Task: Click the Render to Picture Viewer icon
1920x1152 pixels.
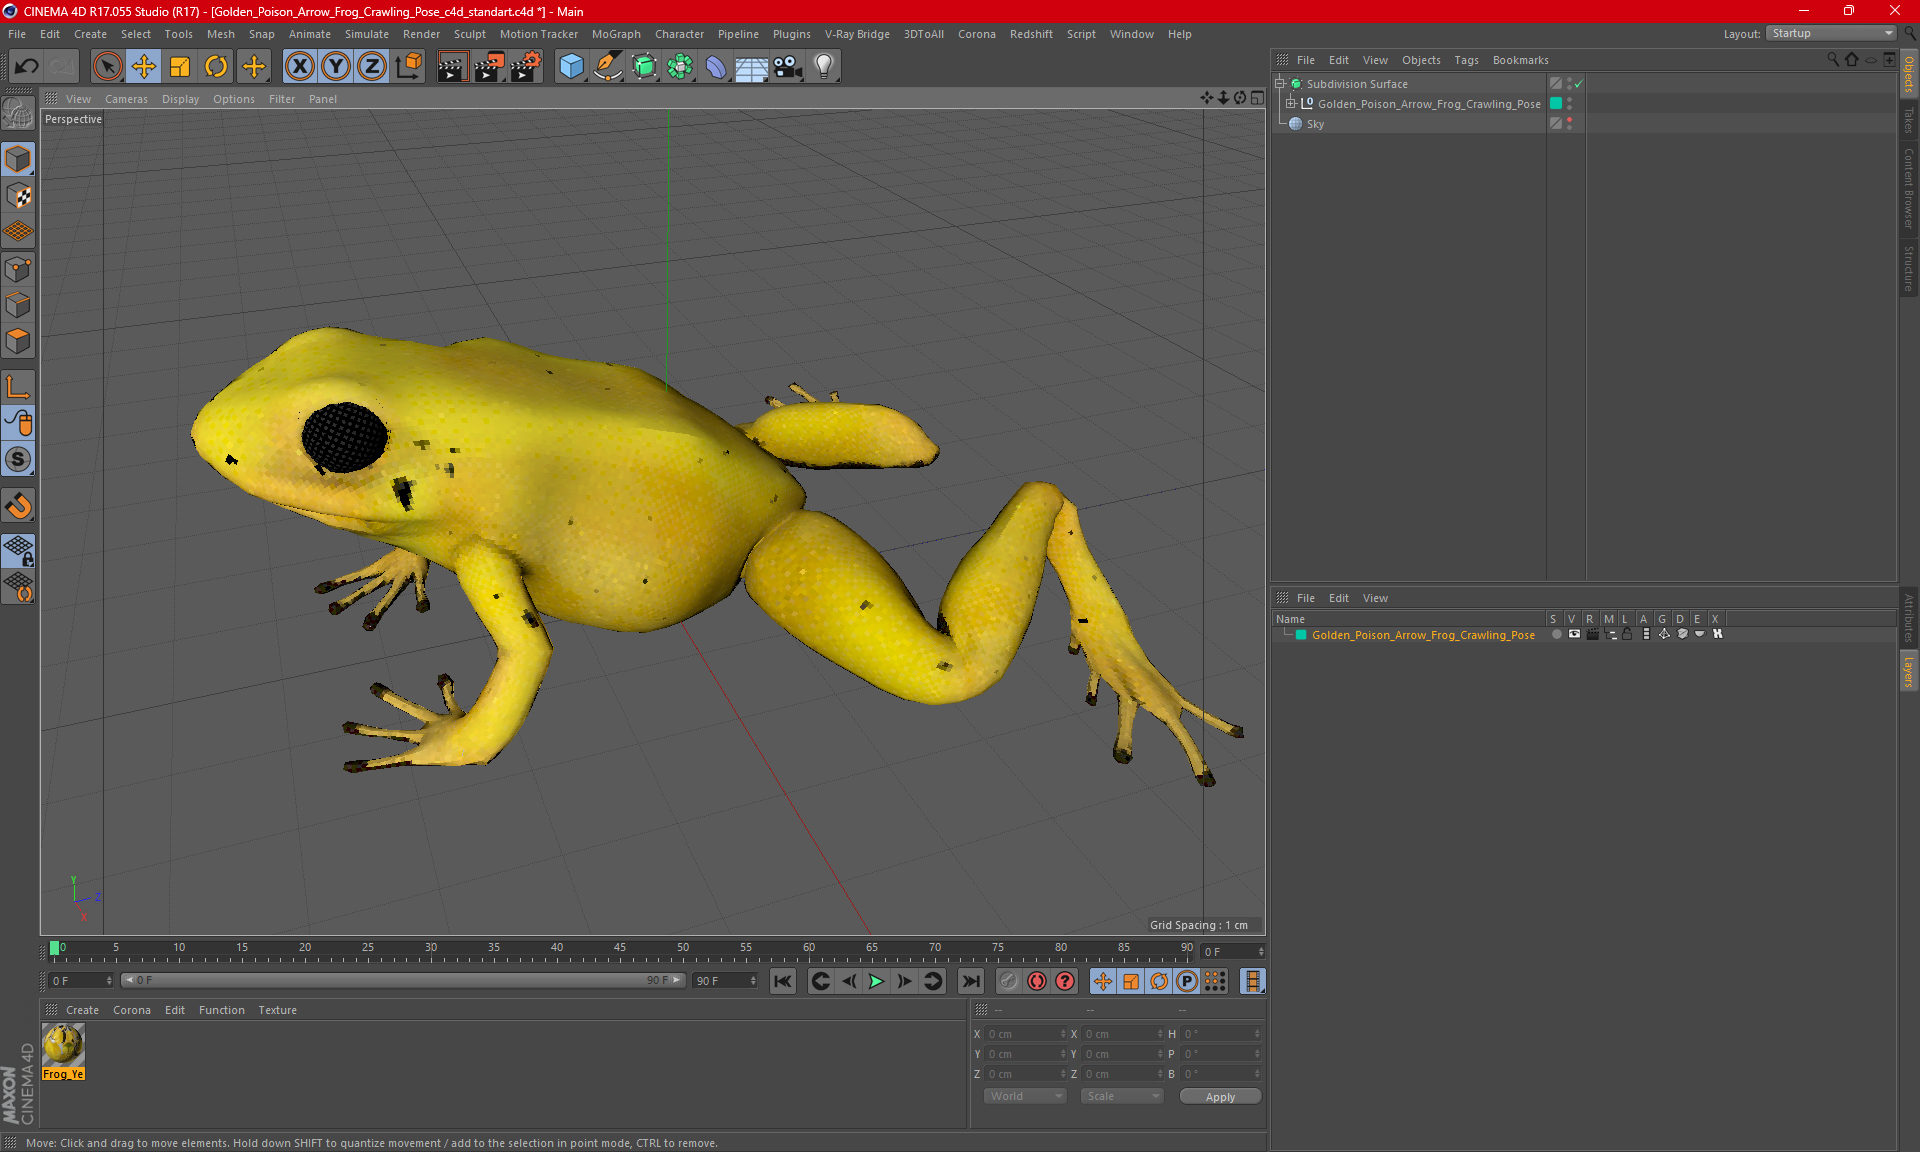Action: [x=489, y=67]
